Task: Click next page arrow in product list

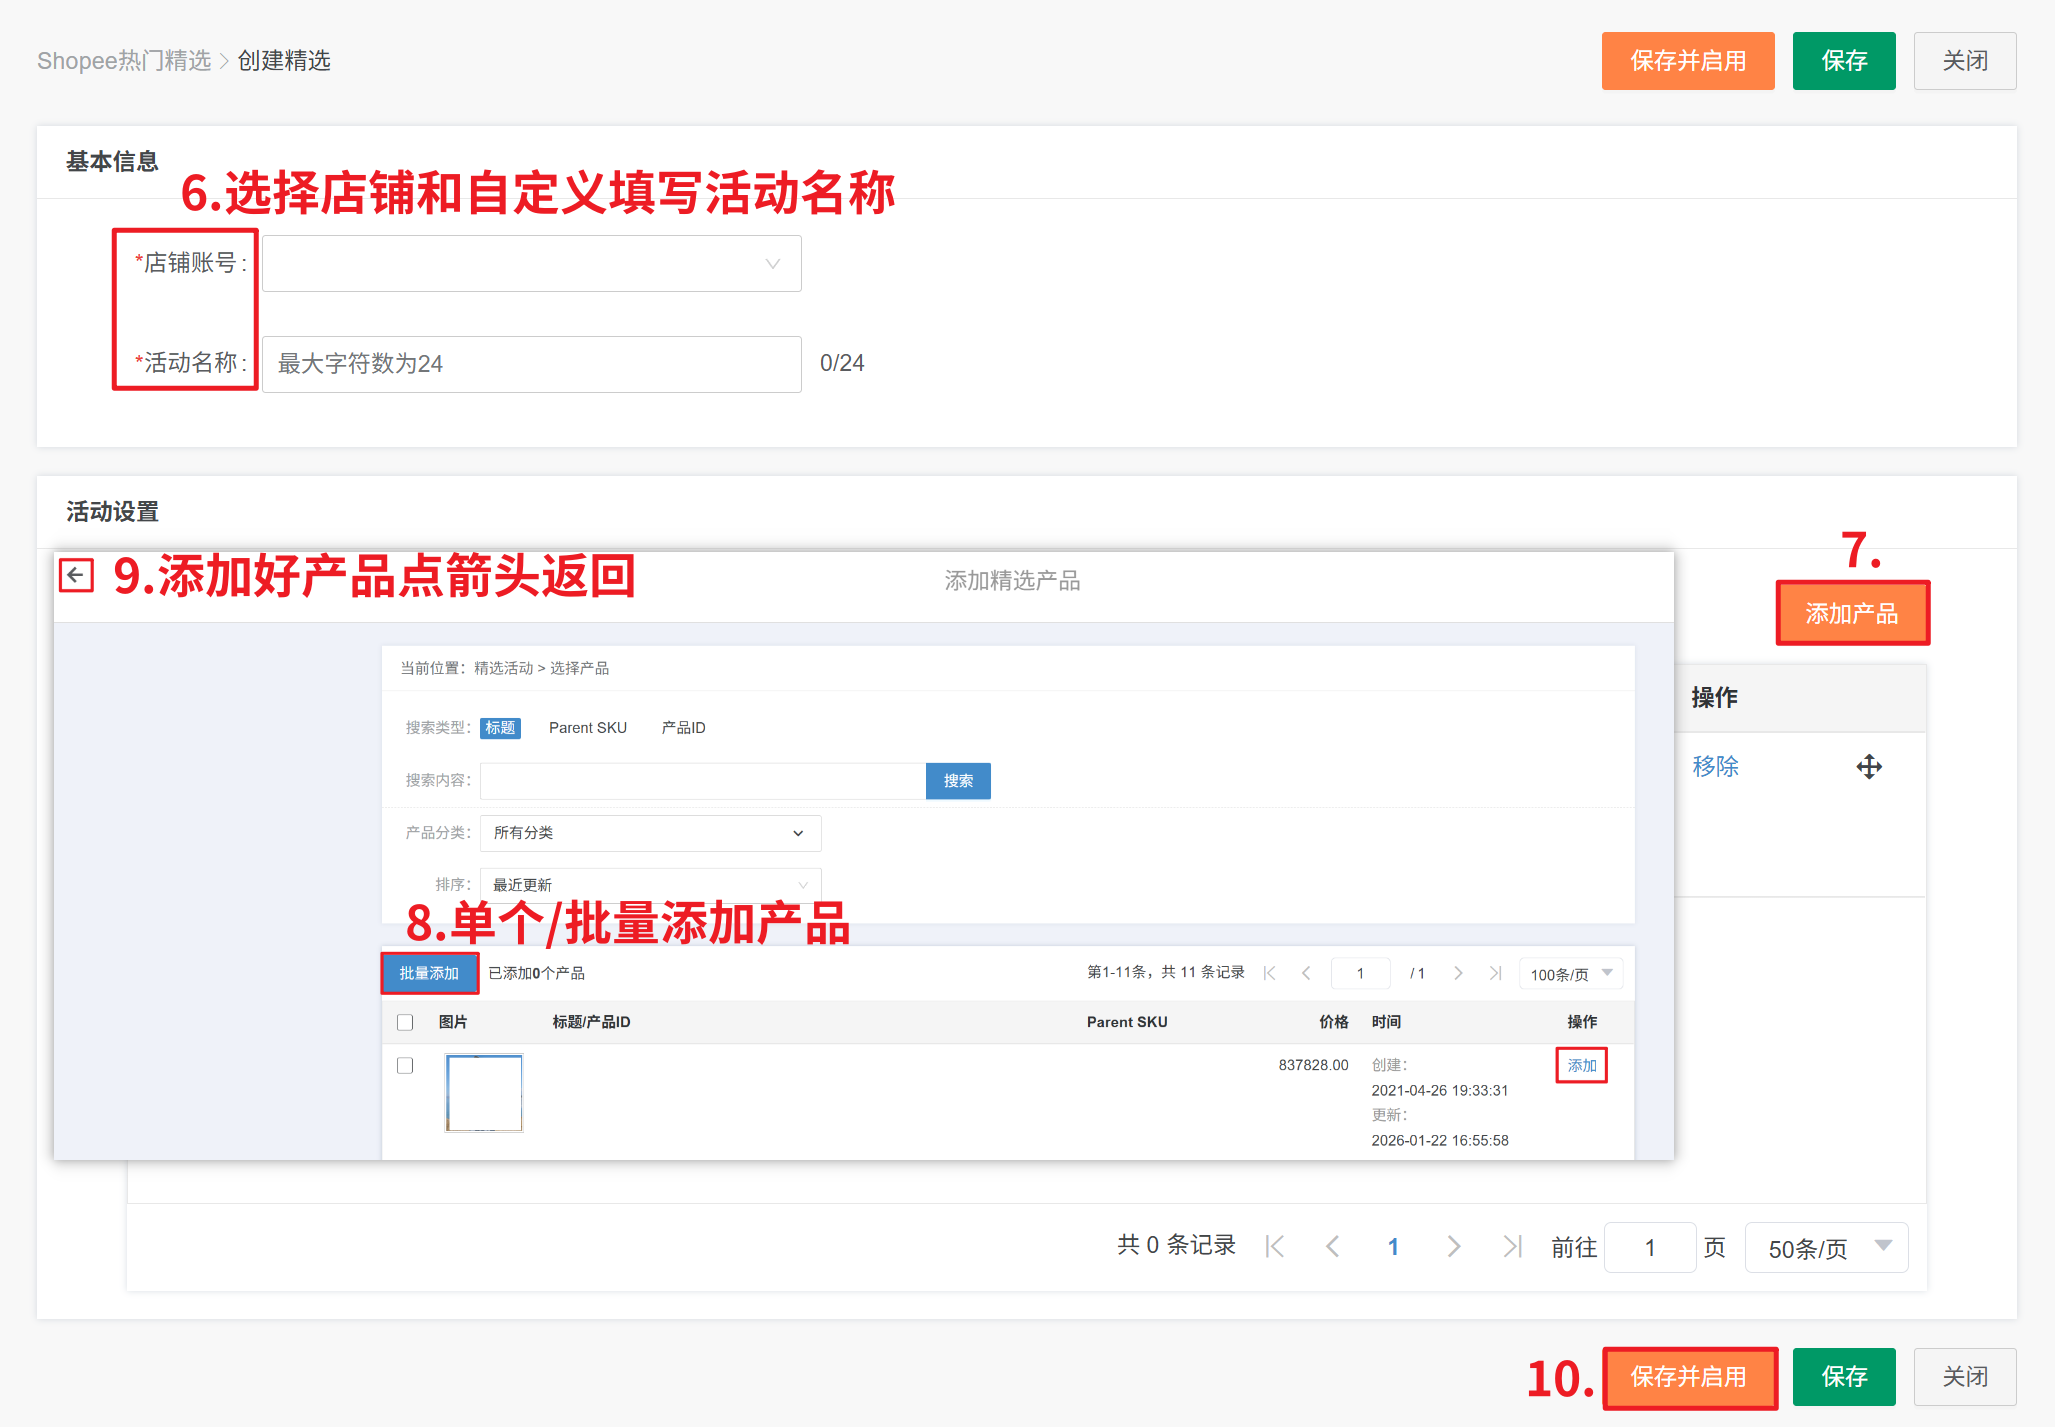Action: (1458, 973)
